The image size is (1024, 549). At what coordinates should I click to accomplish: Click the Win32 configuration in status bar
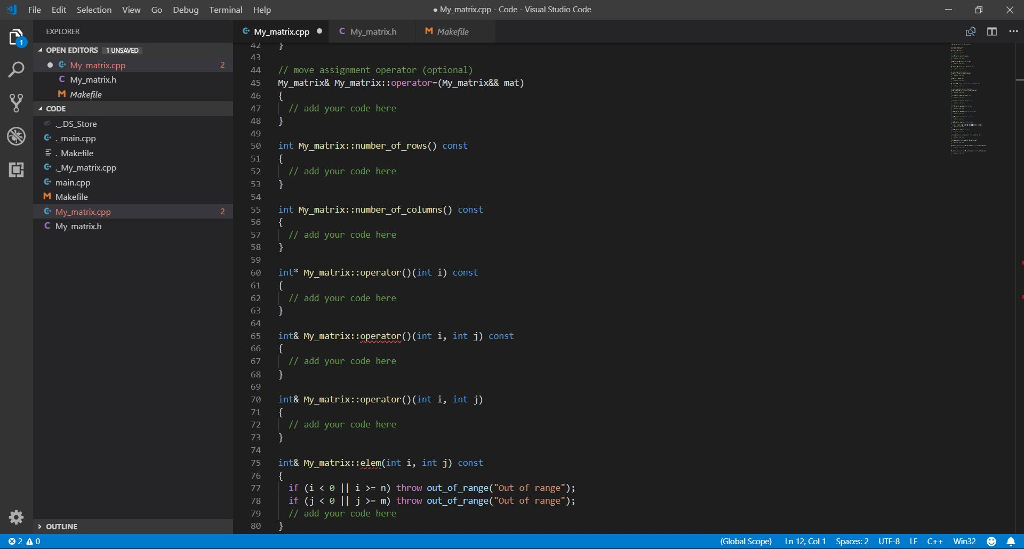click(964, 541)
